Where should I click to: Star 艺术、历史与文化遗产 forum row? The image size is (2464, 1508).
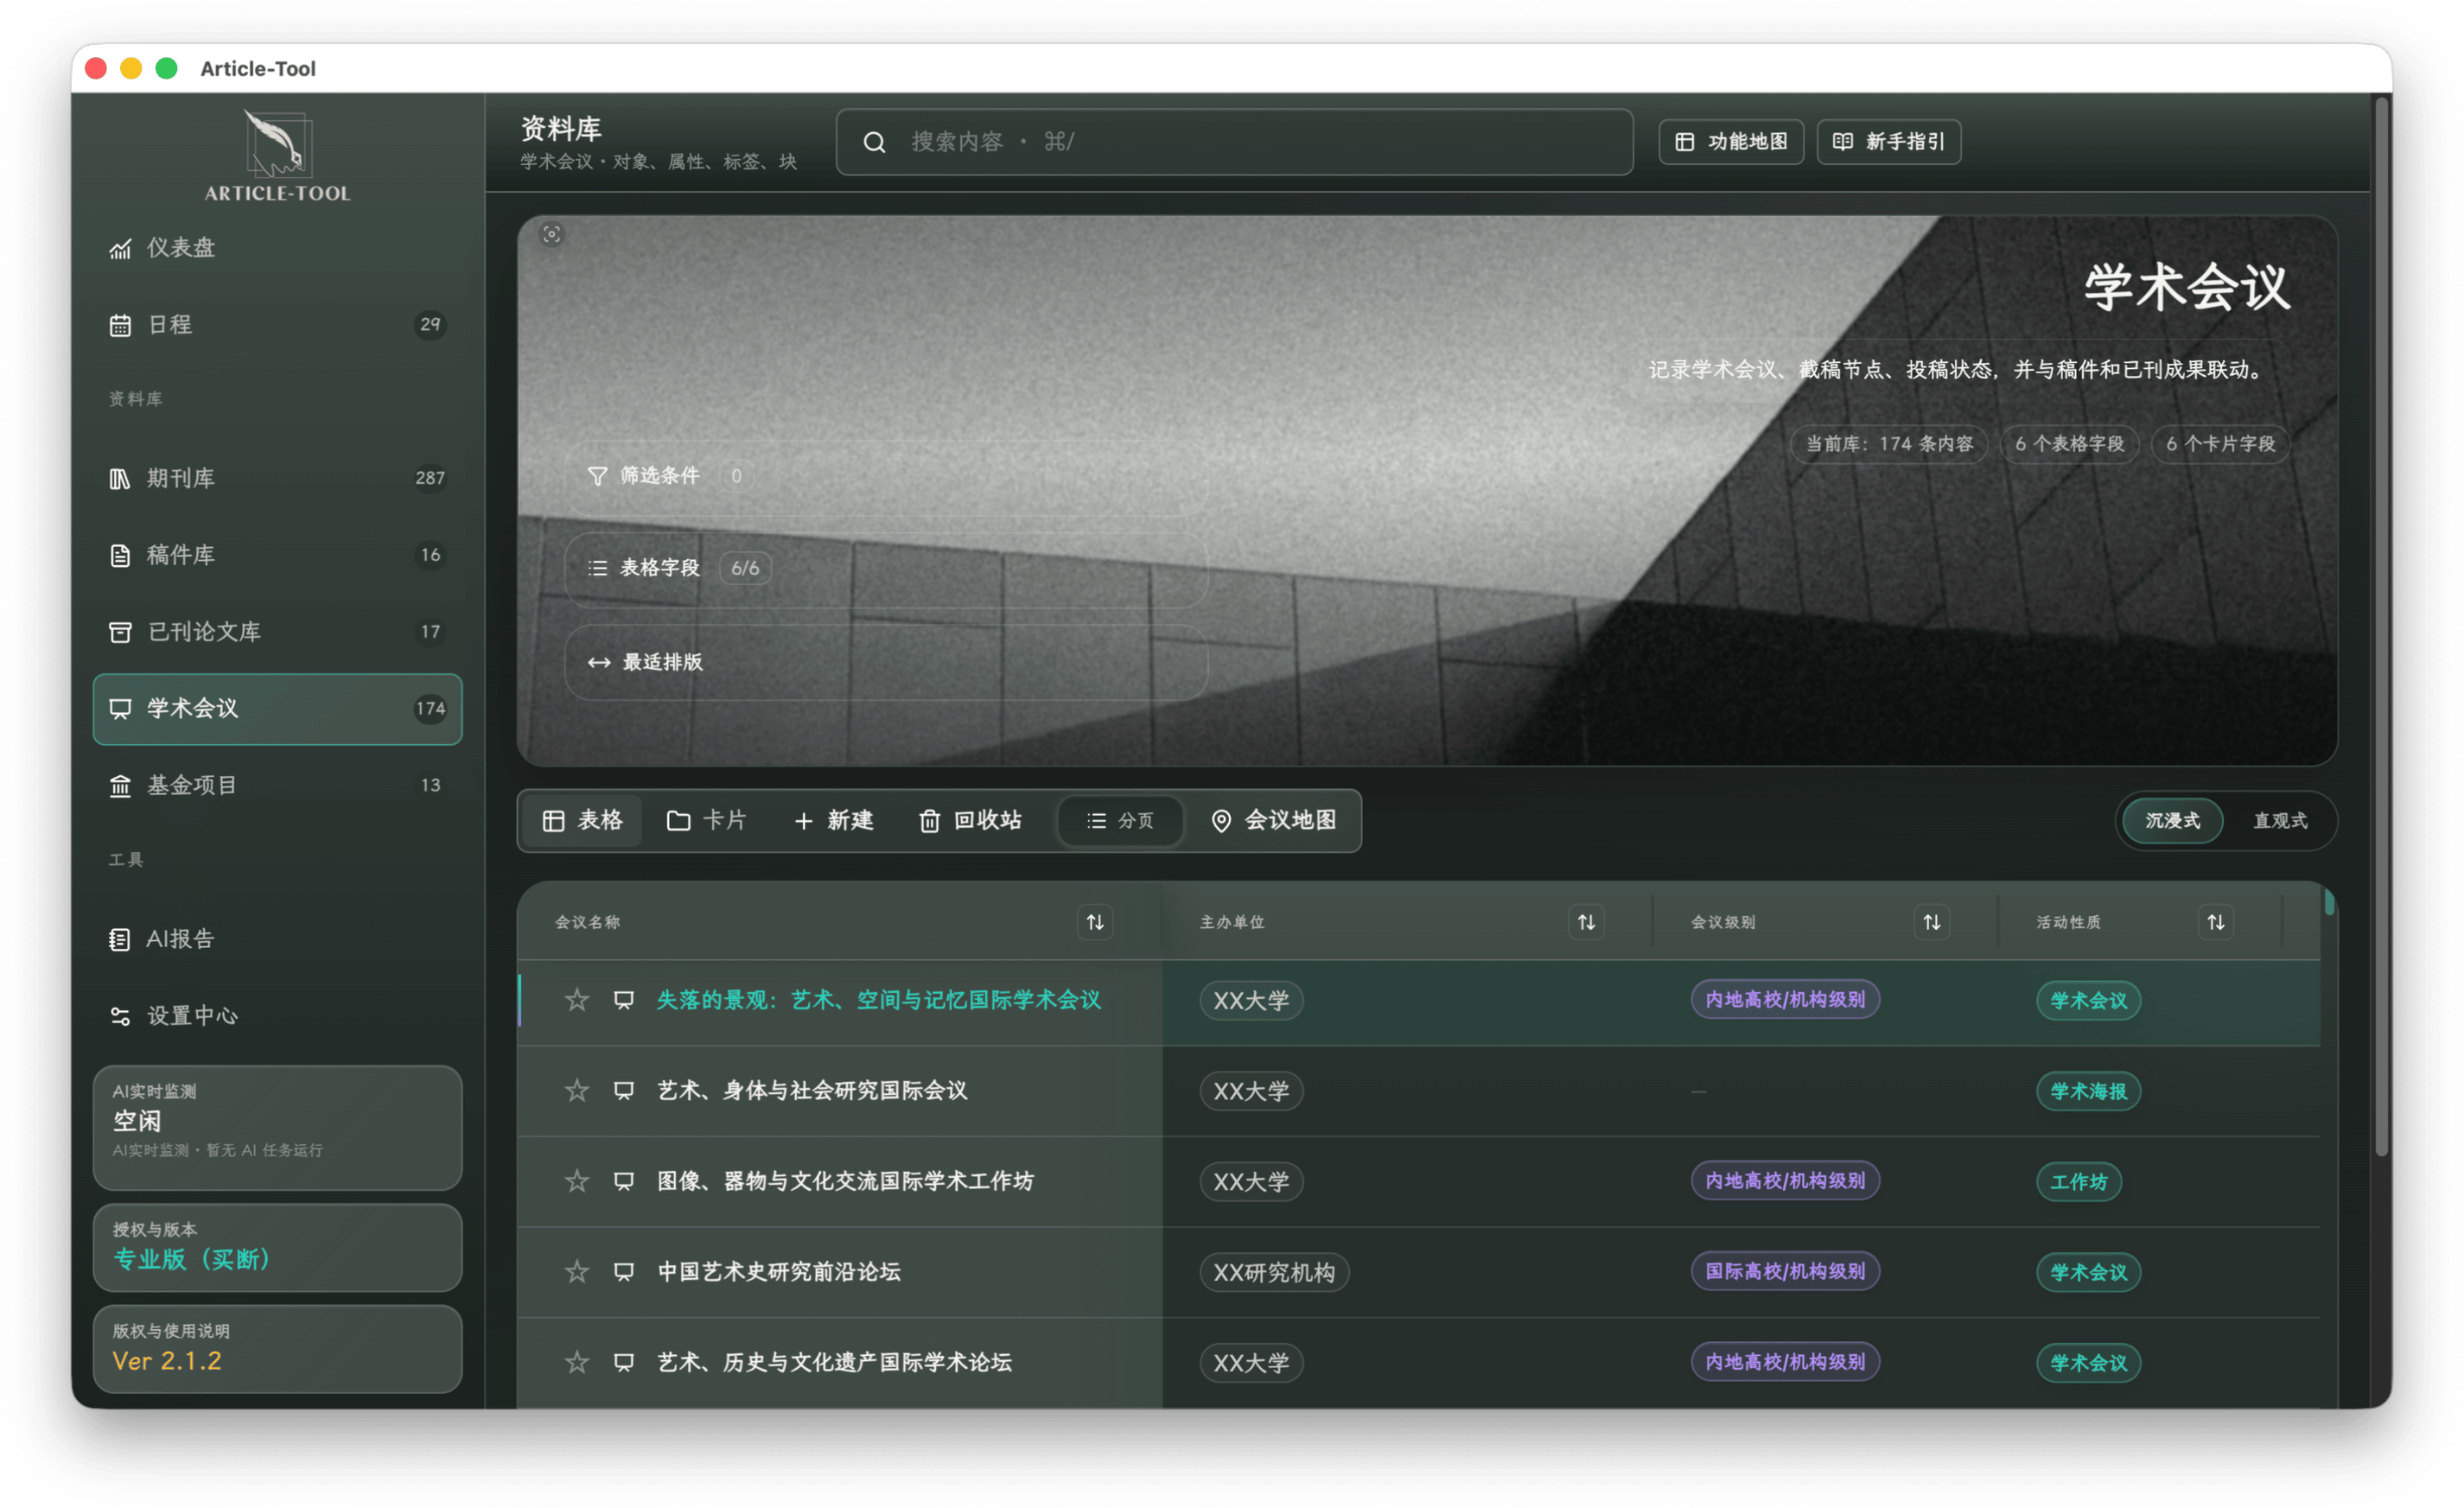click(x=577, y=1362)
